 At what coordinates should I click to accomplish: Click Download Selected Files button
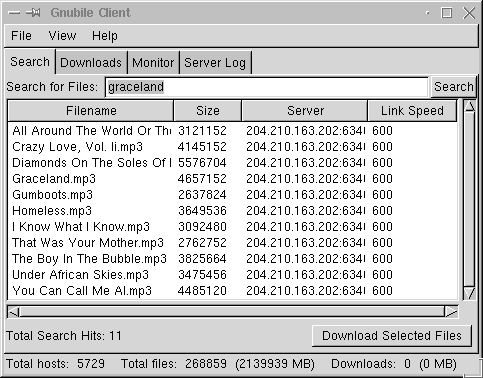coord(392,336)
